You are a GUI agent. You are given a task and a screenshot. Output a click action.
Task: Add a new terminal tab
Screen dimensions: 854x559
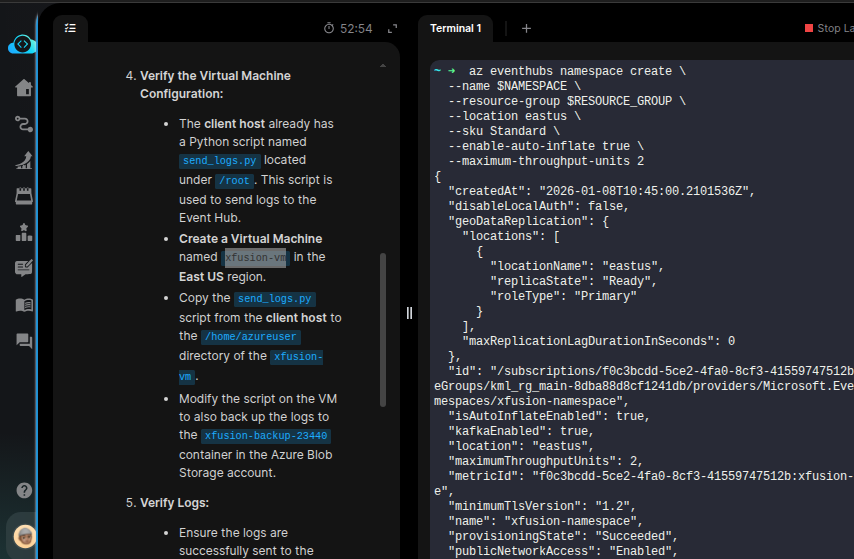(526, 29)
